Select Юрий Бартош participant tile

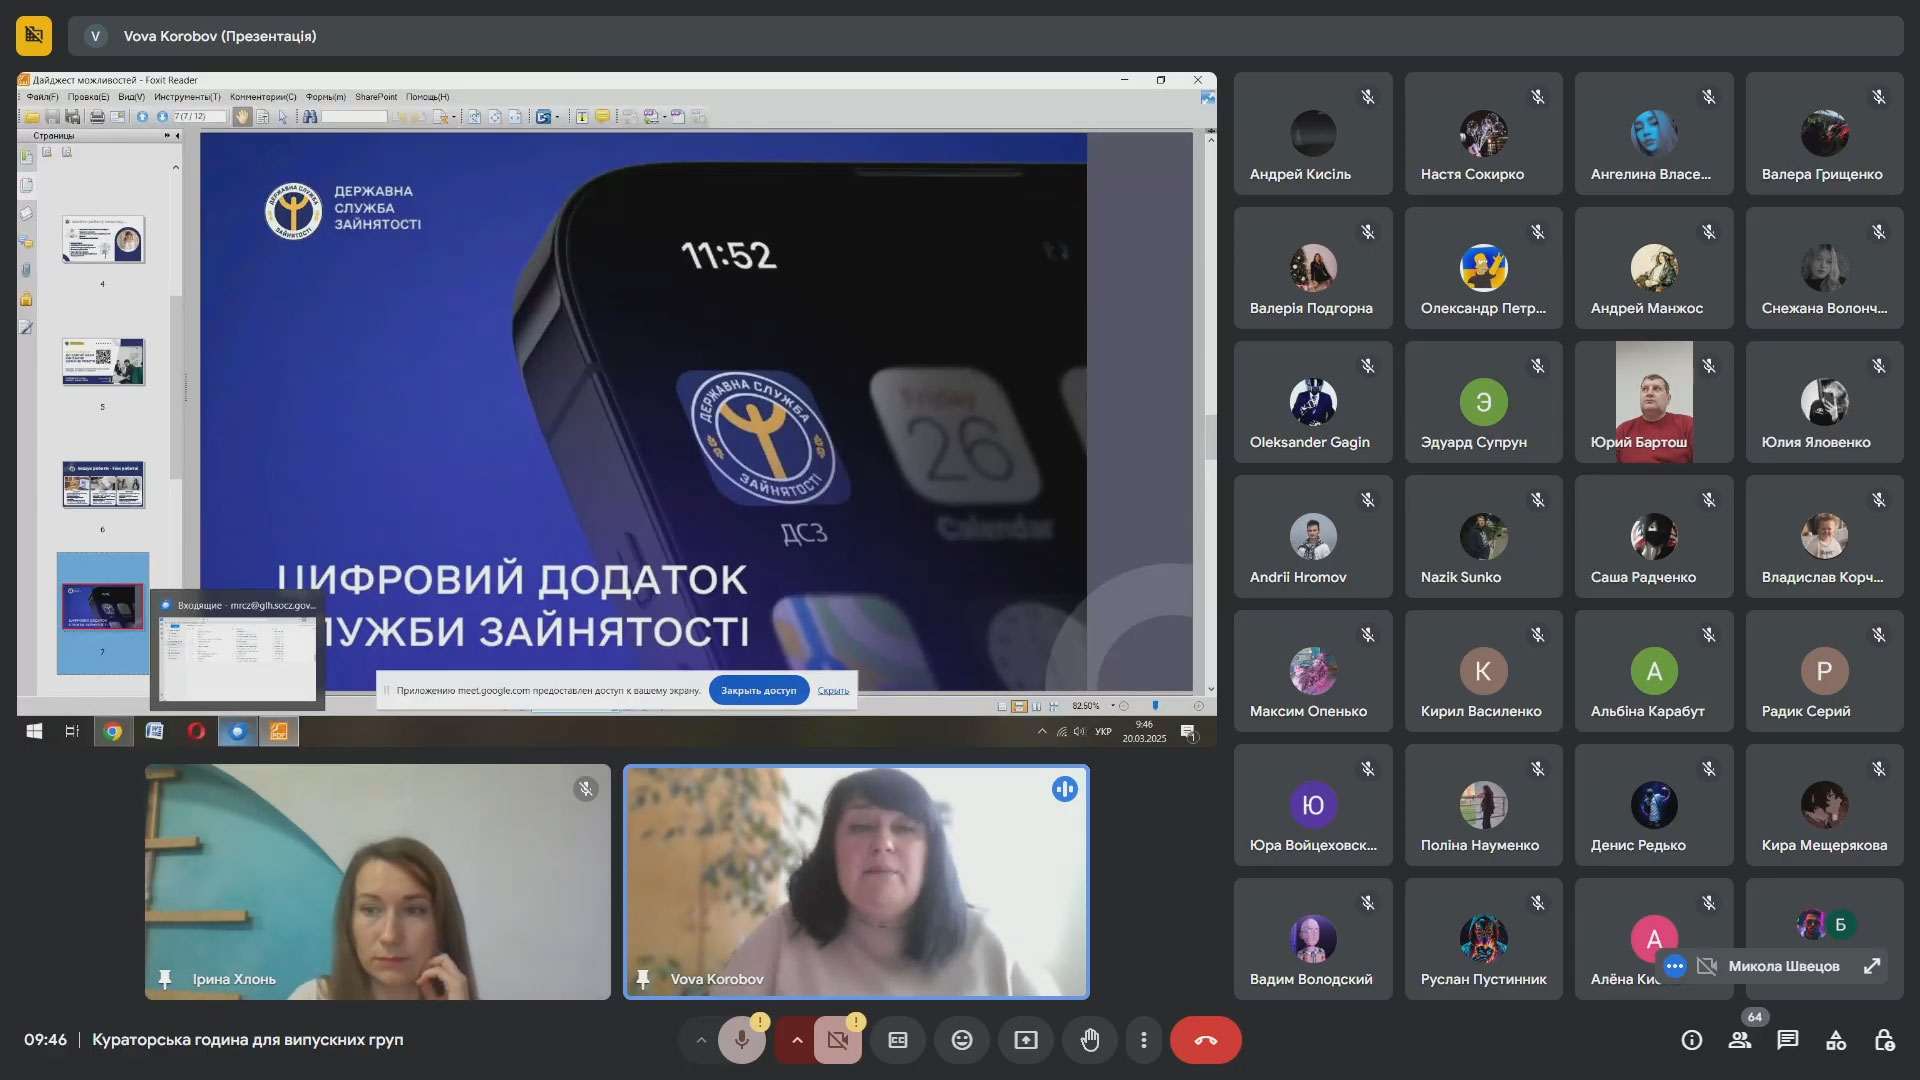pos(1654,402)
